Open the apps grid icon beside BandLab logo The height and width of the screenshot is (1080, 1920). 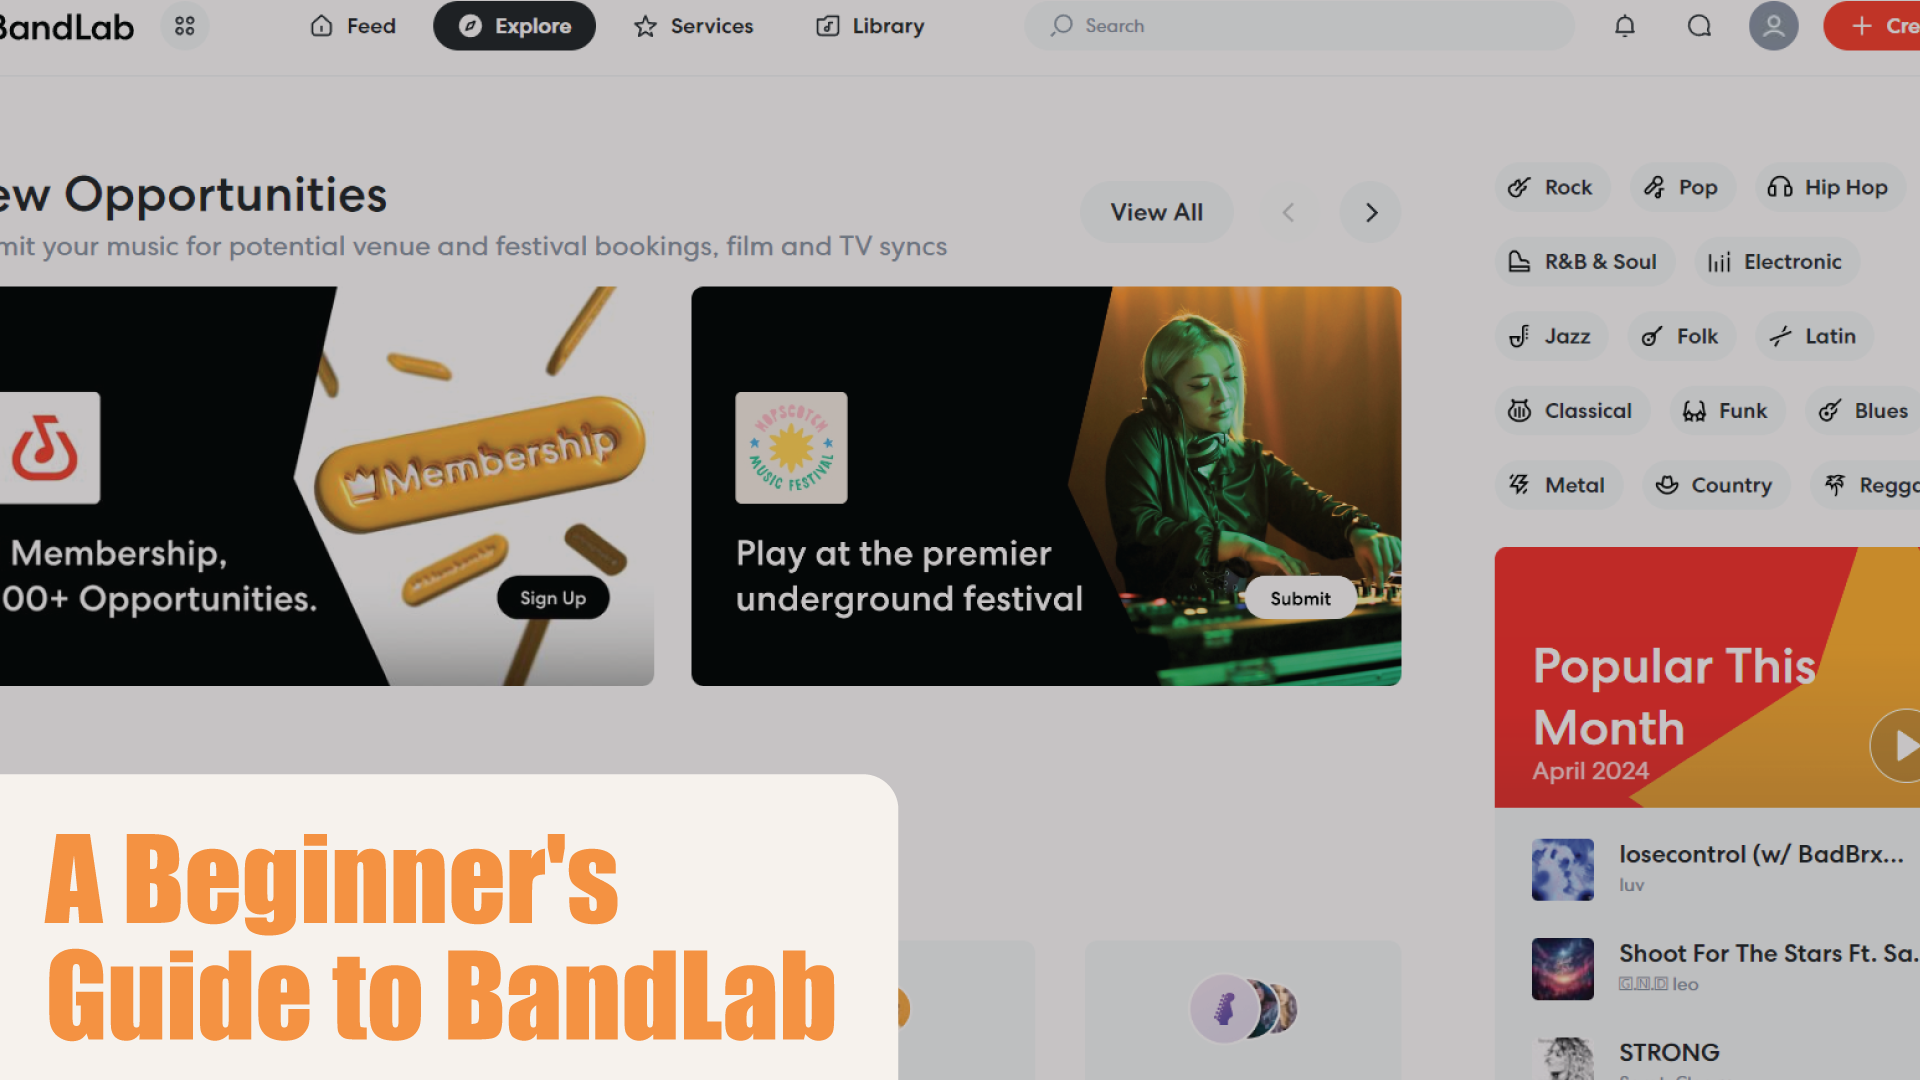point(185,26)
